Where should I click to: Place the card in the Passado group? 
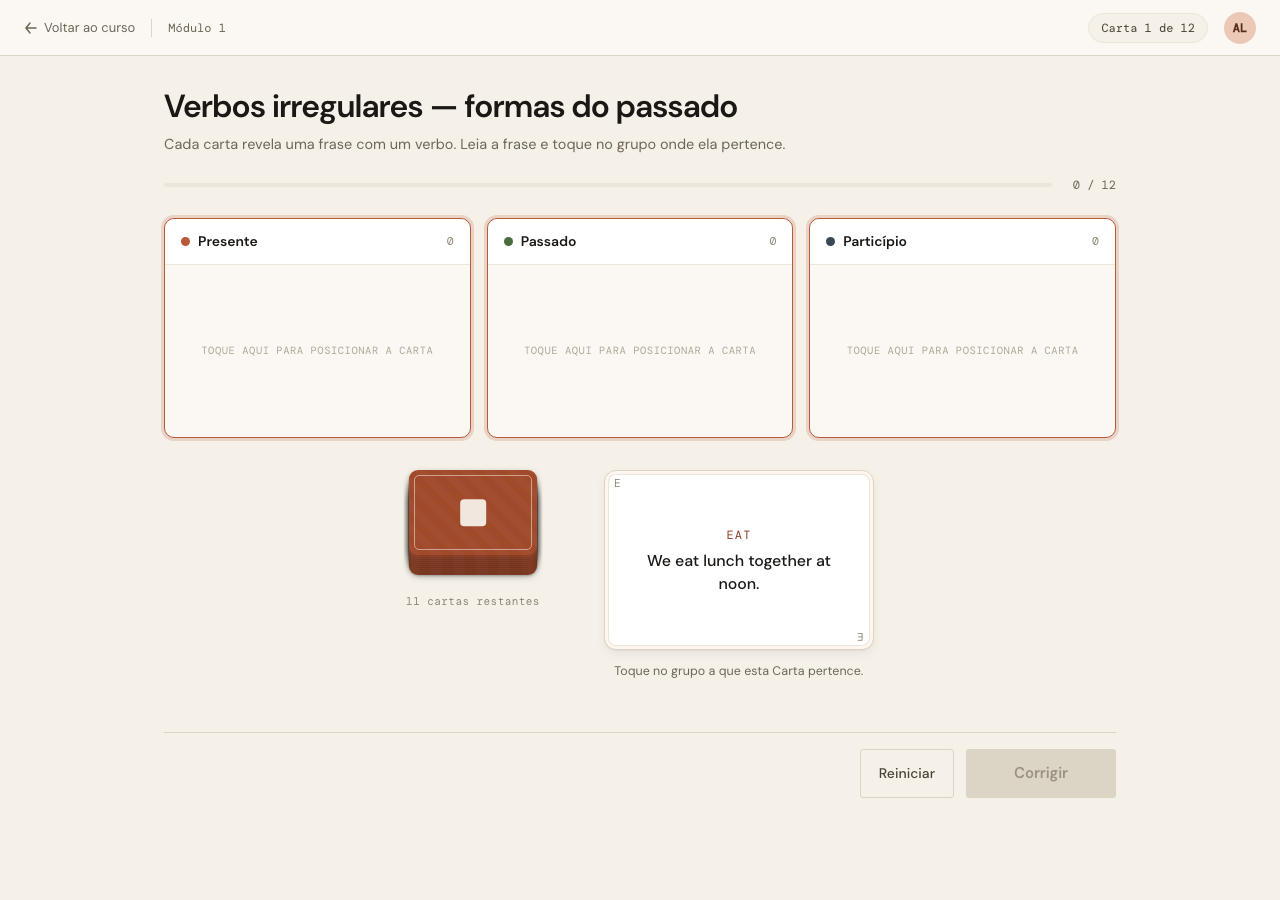coord(640,328)
